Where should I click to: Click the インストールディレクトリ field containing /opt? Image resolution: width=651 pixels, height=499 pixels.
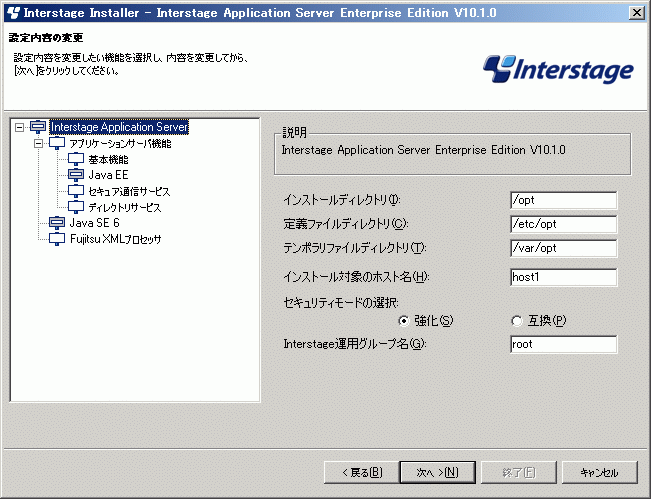tap(563, 200)
